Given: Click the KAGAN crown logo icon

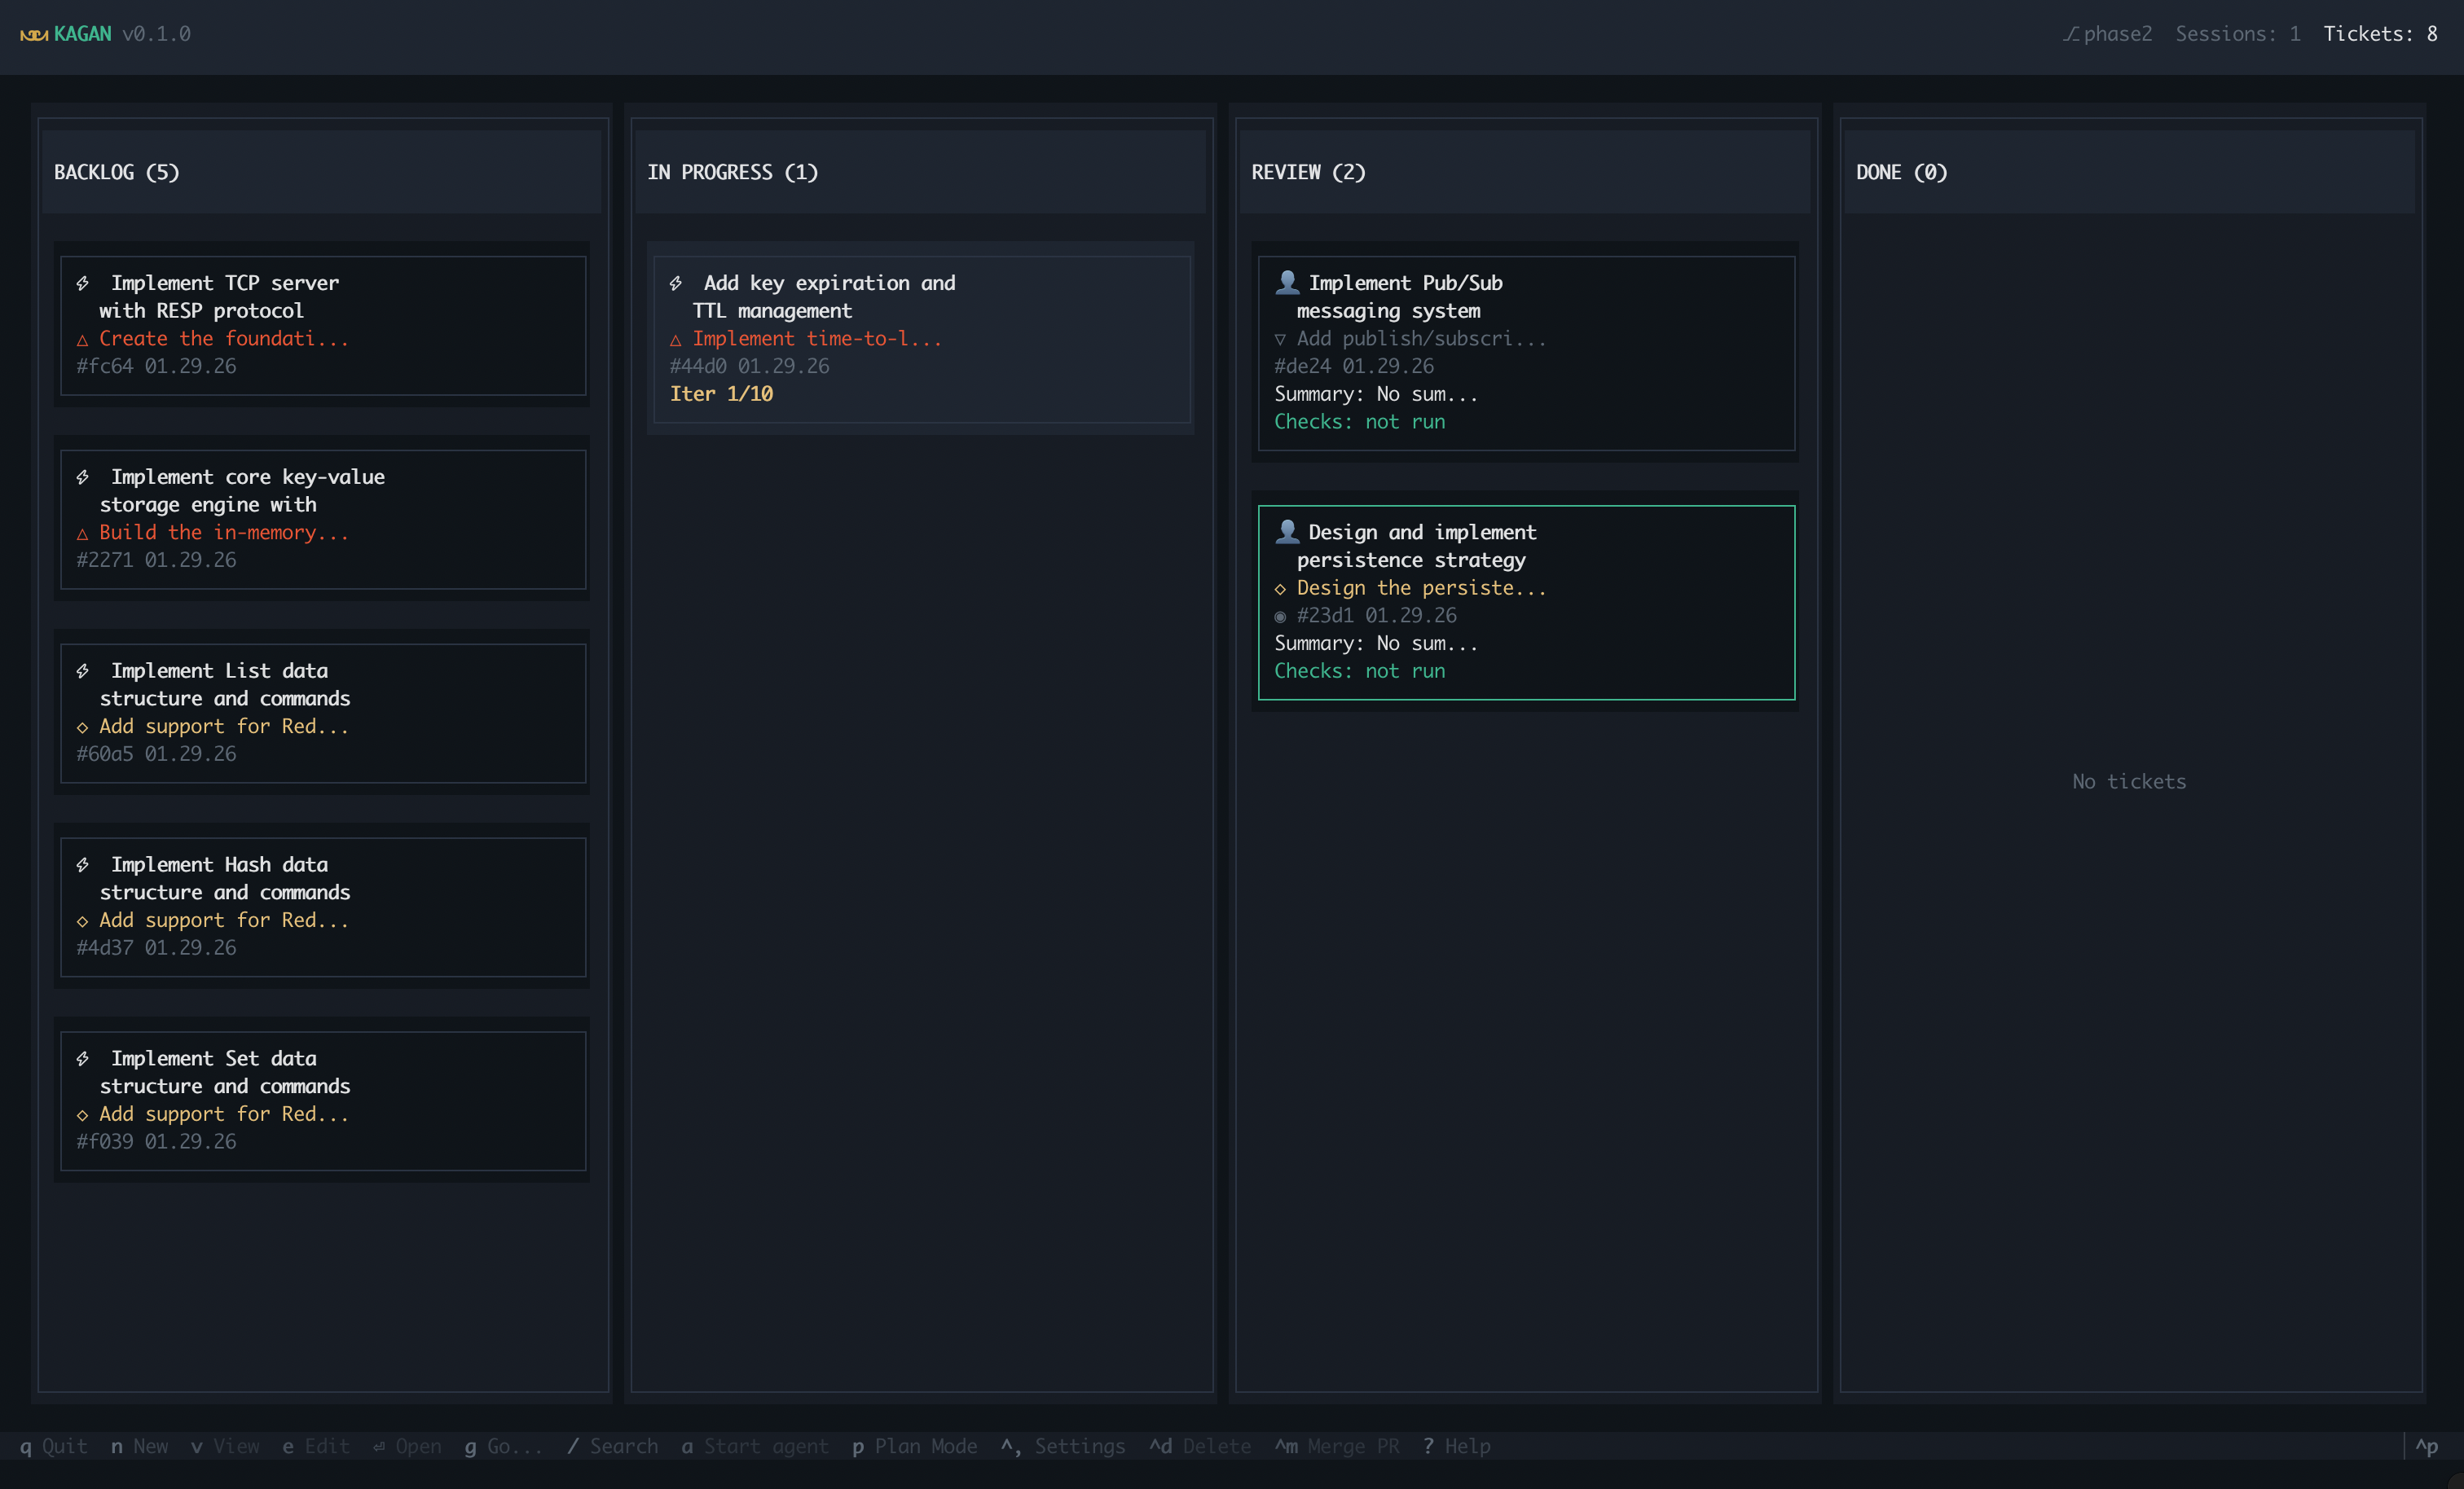Looking at the screenshot, I should coord(34,34).
